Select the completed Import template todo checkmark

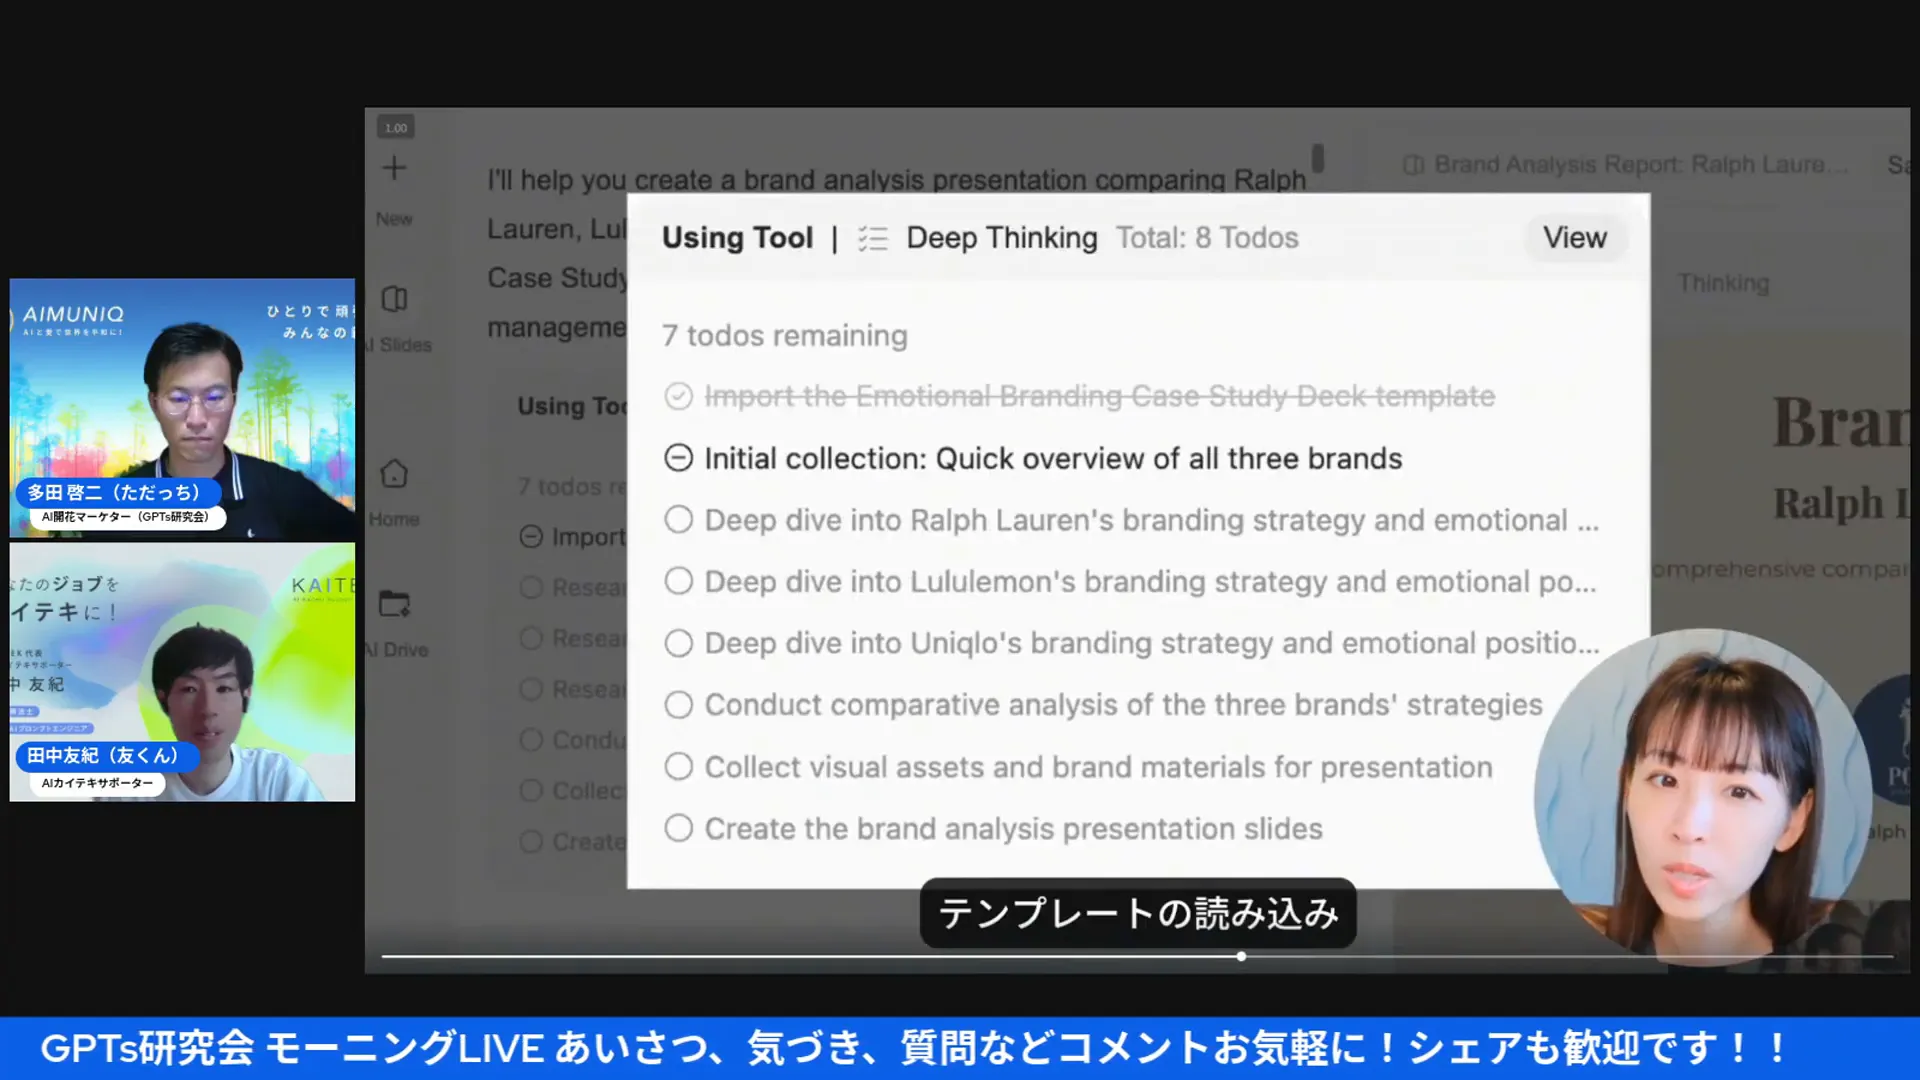pyautogui.click(x=678, y=397)
